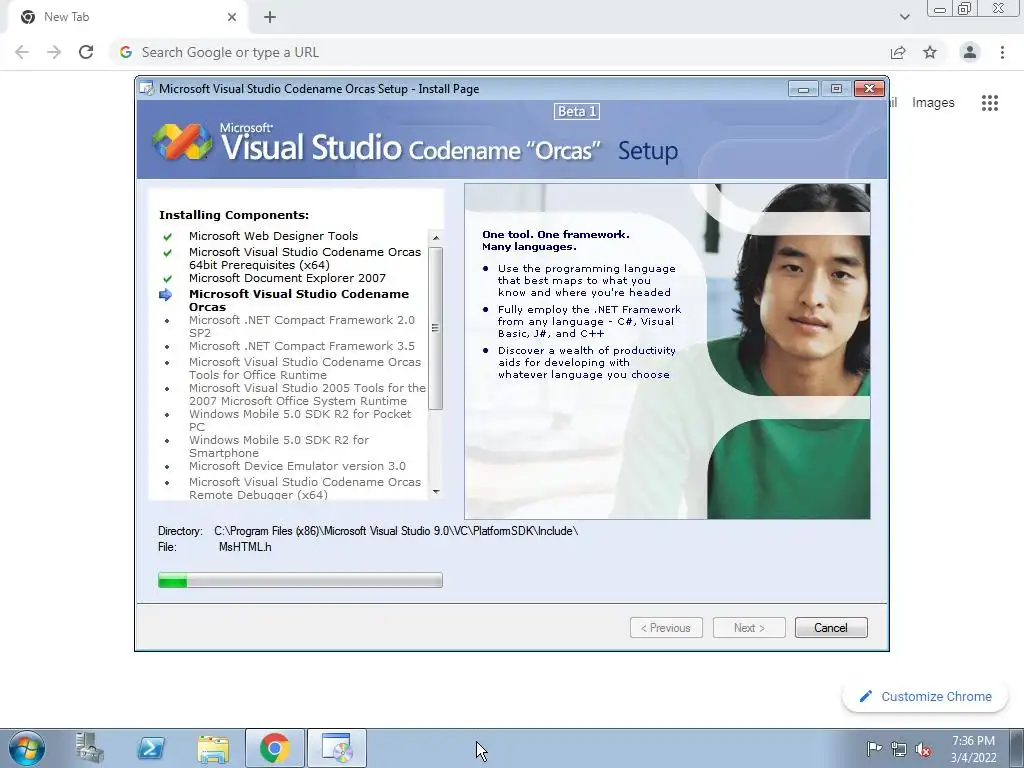Screen dimensions: 1024x768
Task: Click the MsHTML.h file name
Action: (x=245, y=547)
